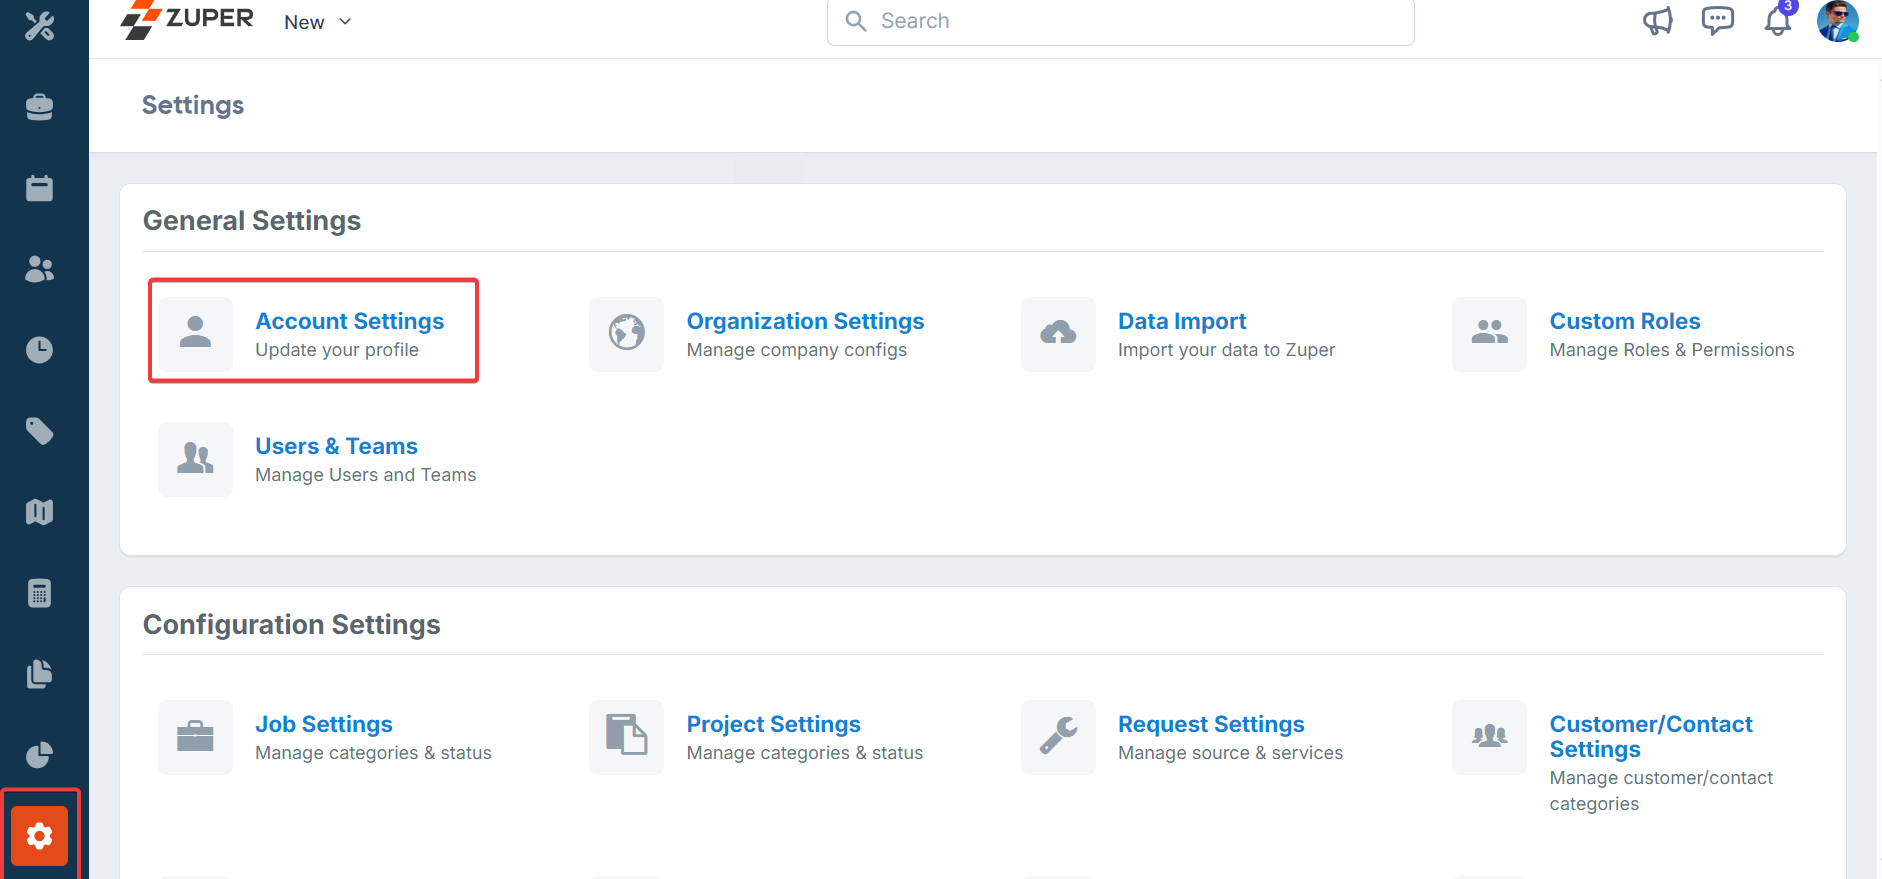
Task: Open Account Settings
Action: (349, 321)
